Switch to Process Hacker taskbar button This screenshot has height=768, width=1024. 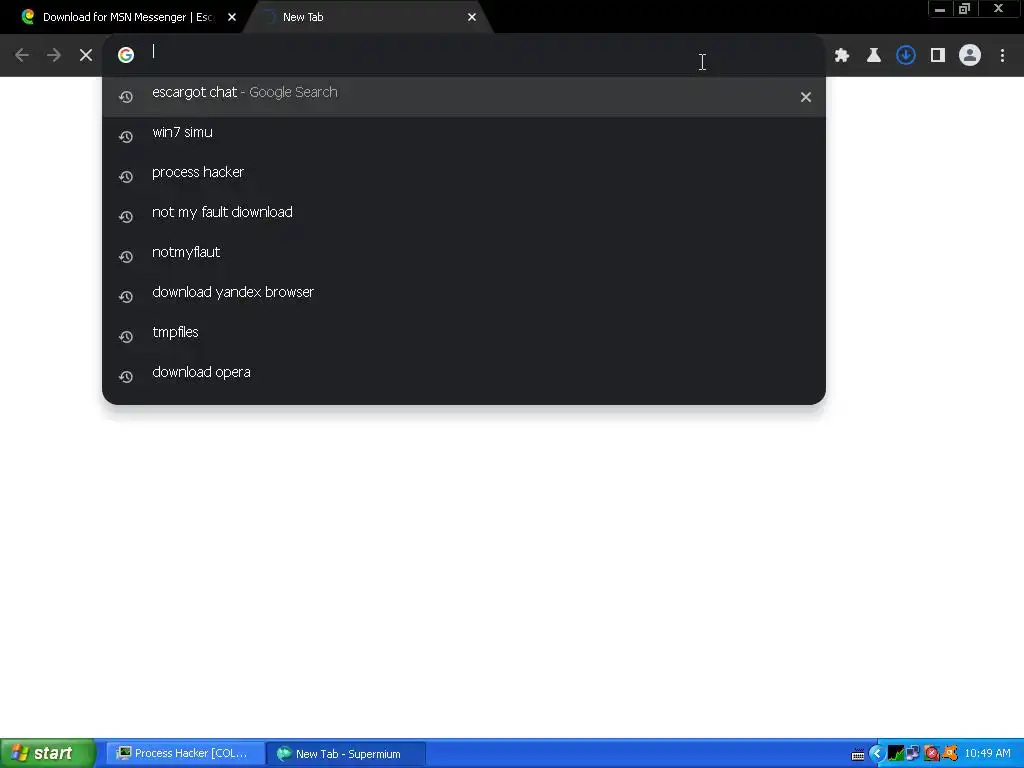[x=184, y=754]
